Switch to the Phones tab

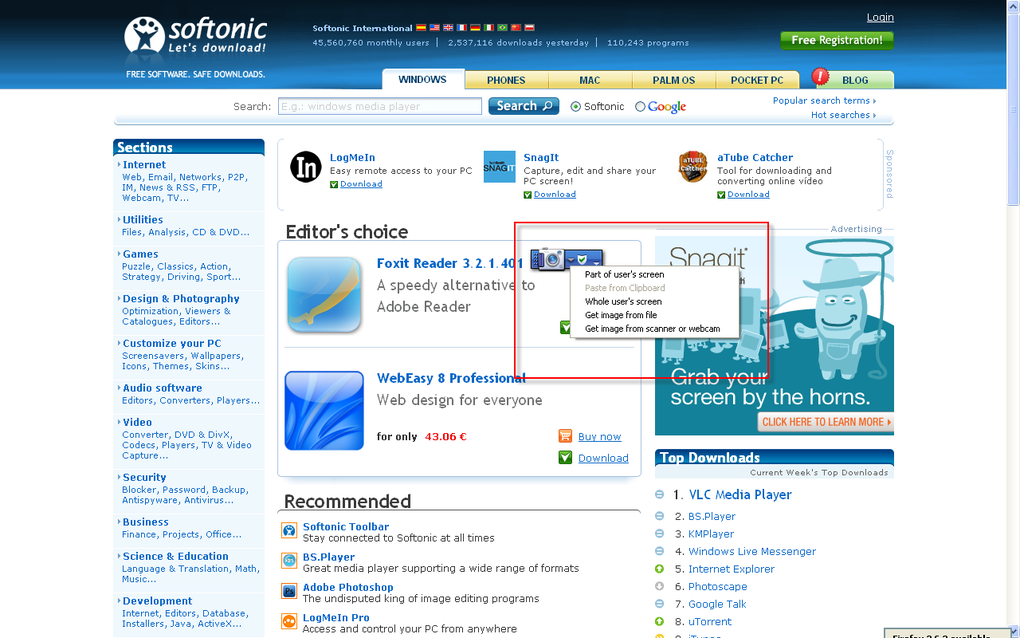tap(506, 80)
